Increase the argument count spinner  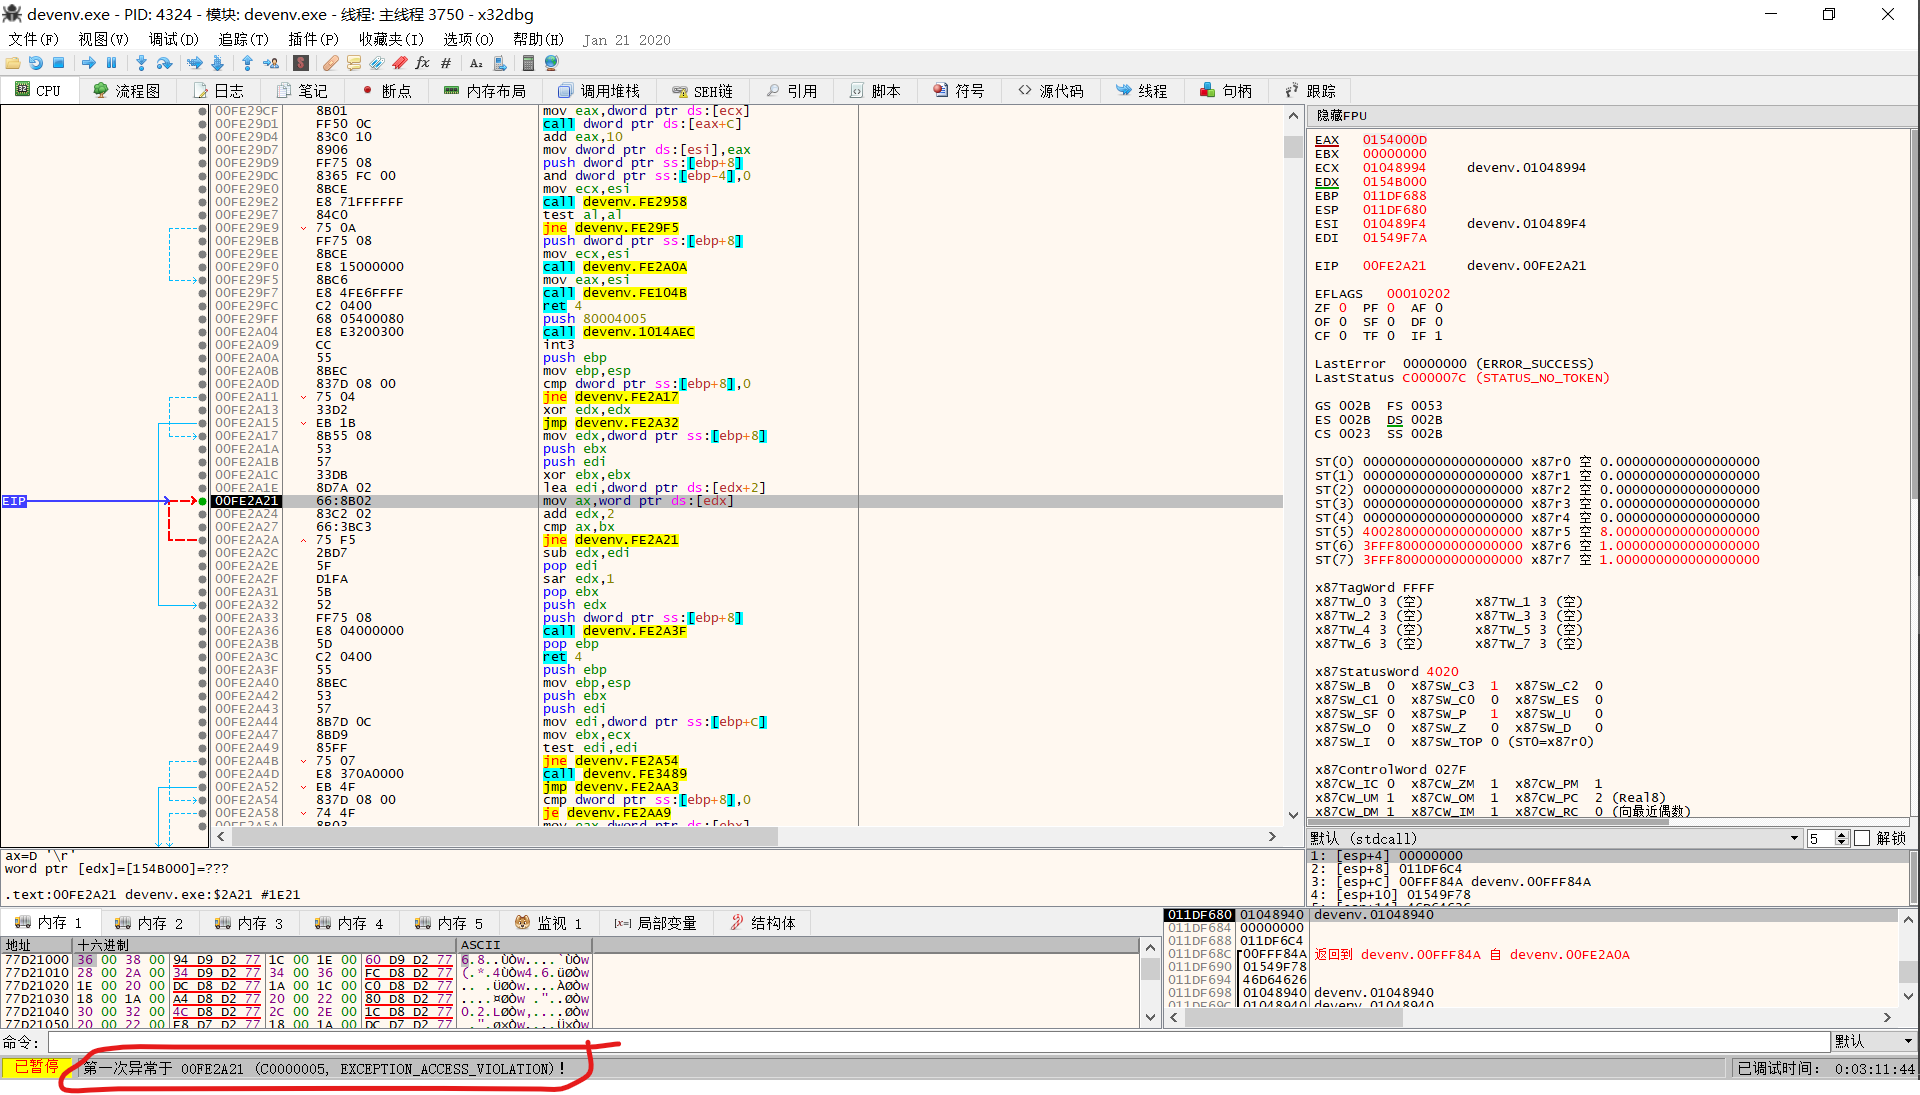1842,834
